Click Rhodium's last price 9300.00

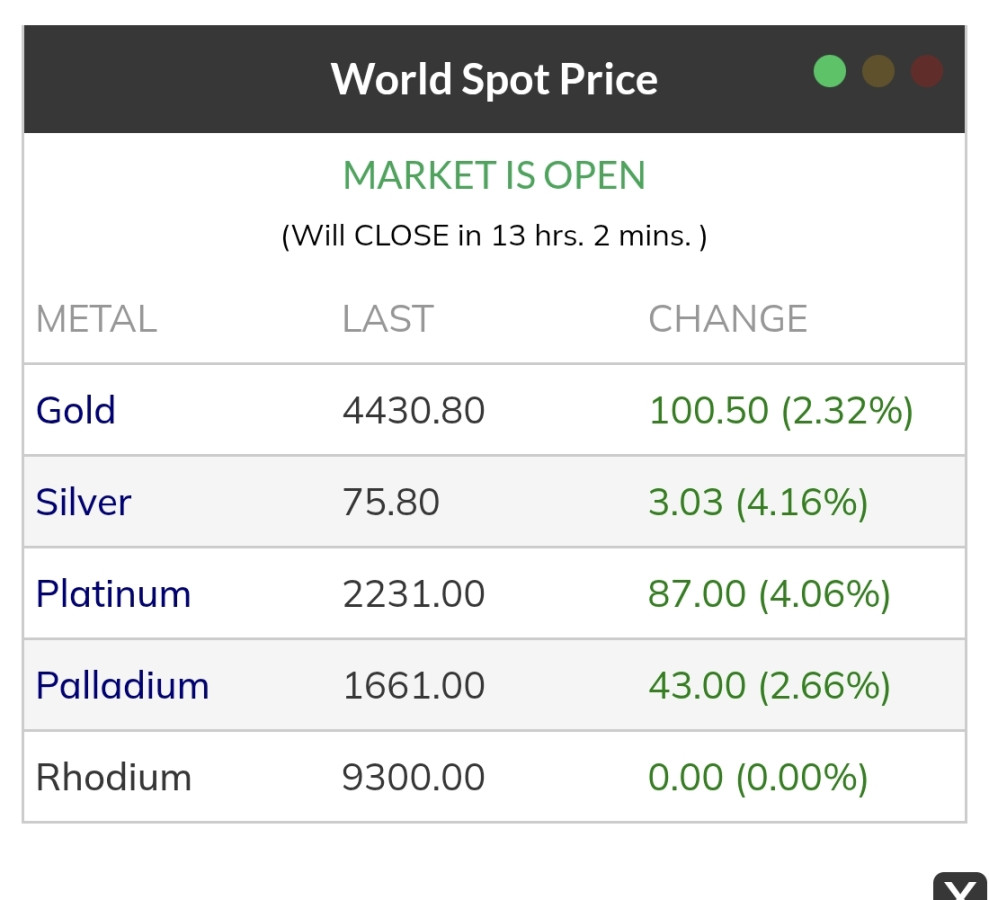point(413,777)
